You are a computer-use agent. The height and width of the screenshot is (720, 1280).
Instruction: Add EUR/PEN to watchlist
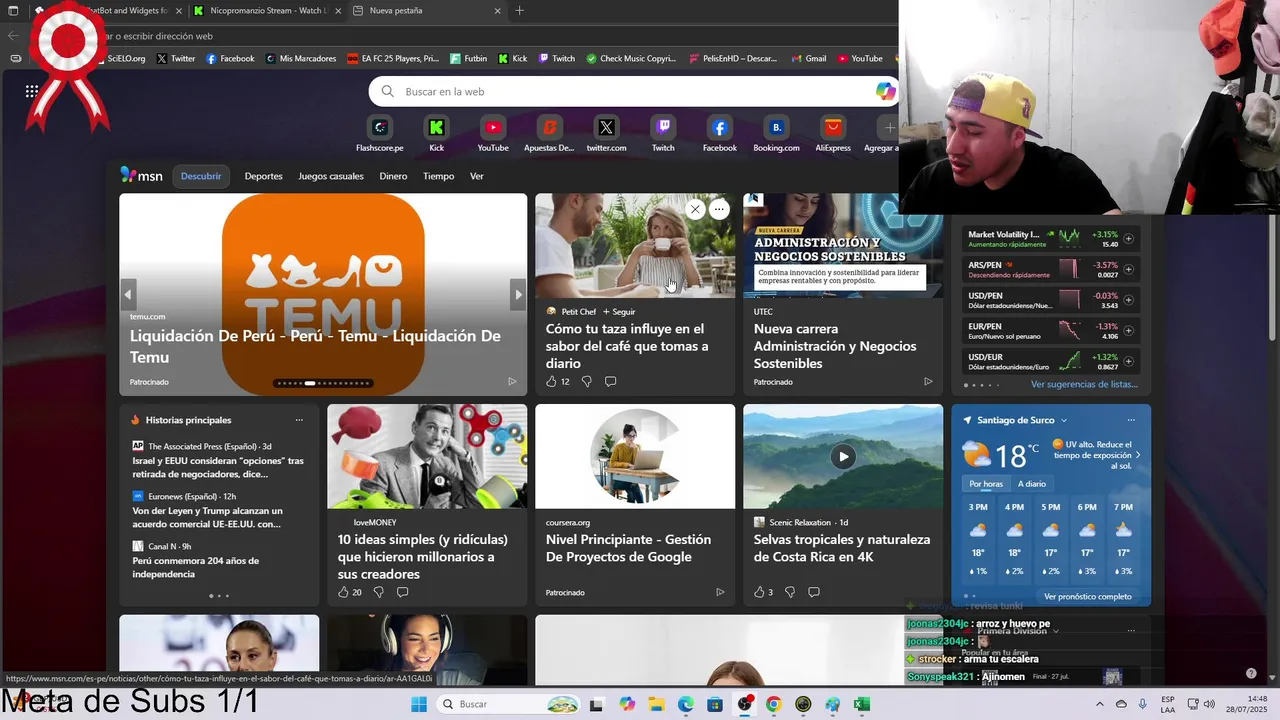[1128, 330]
